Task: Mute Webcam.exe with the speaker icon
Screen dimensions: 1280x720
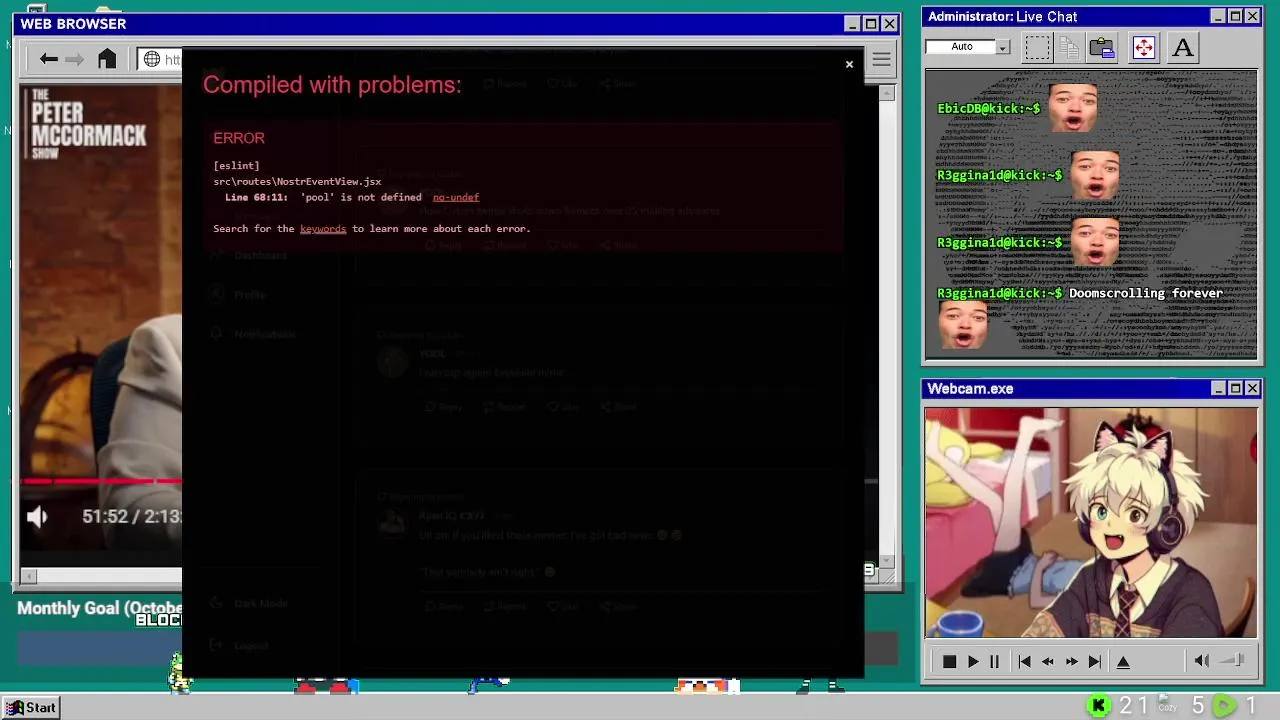Action: [1202, 661]
